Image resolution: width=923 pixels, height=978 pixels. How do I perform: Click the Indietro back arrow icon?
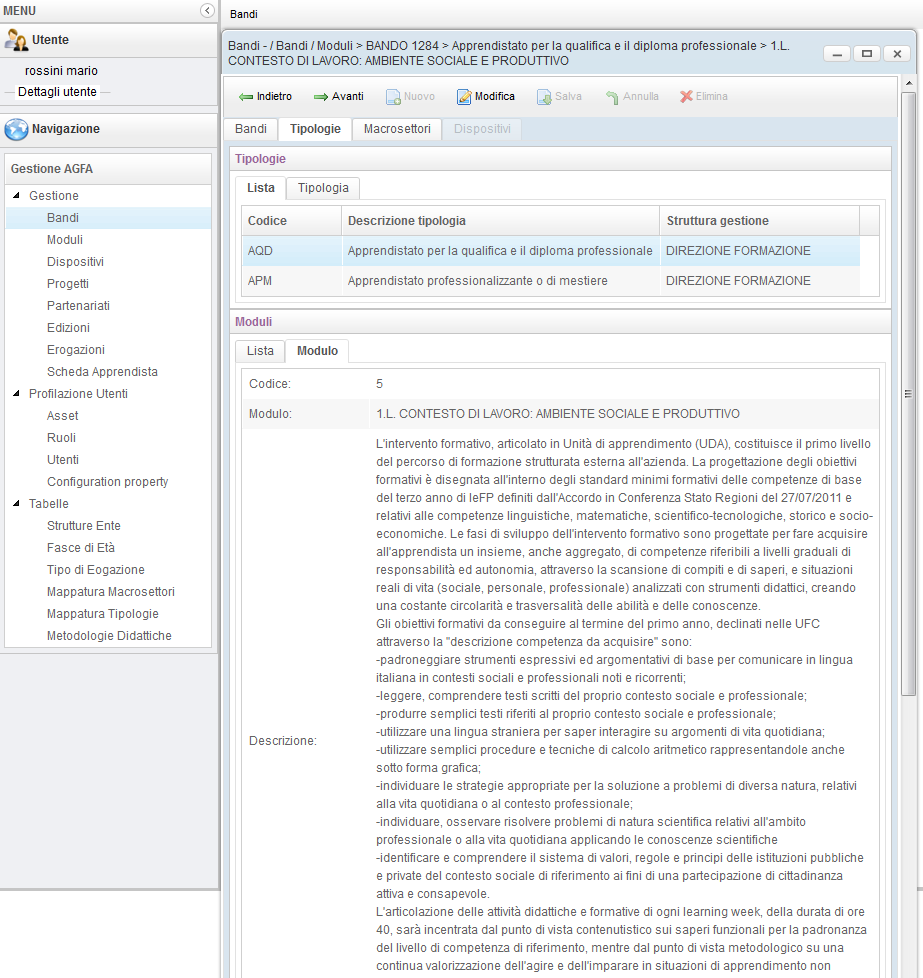coord(245,97)
